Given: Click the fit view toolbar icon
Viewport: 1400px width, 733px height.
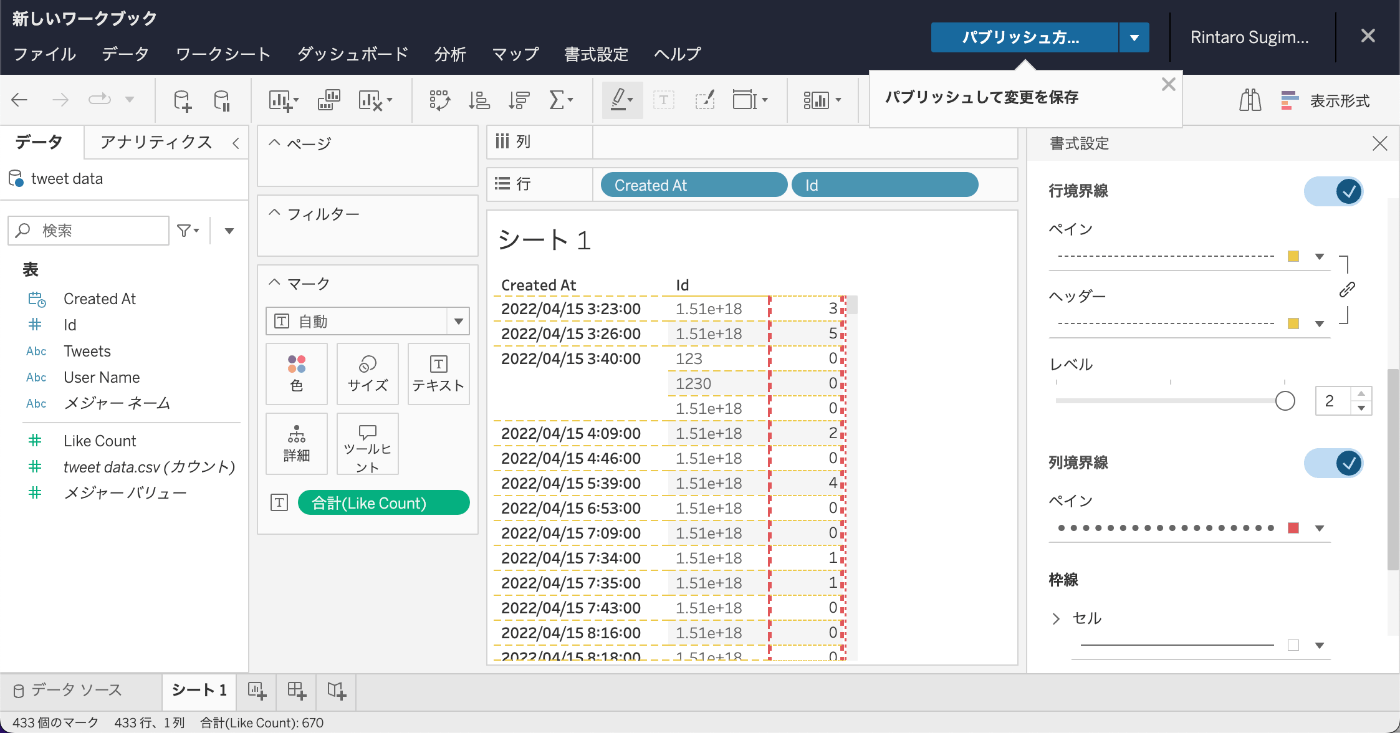Looking at the screenshot, I should point(750,100).
